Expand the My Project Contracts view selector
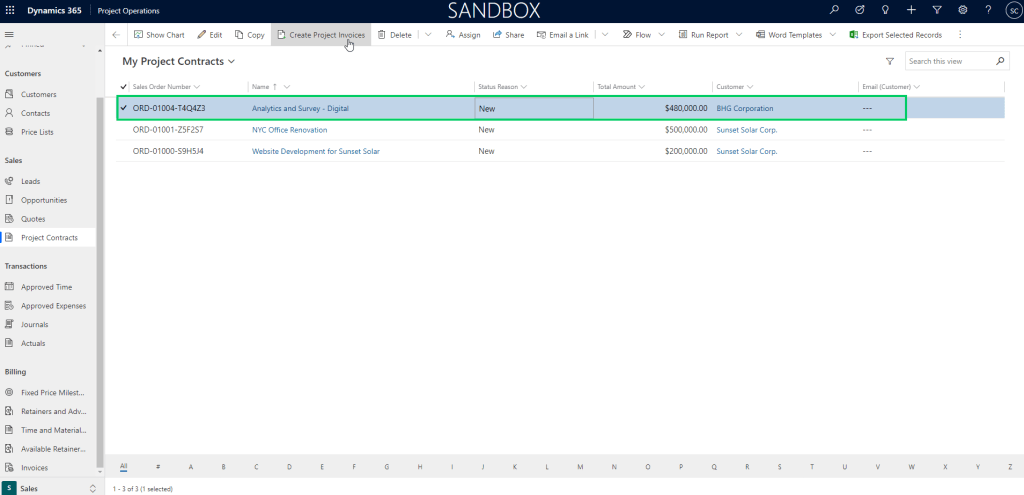This screenshot has width=1024, height=495. click(232, 62)
